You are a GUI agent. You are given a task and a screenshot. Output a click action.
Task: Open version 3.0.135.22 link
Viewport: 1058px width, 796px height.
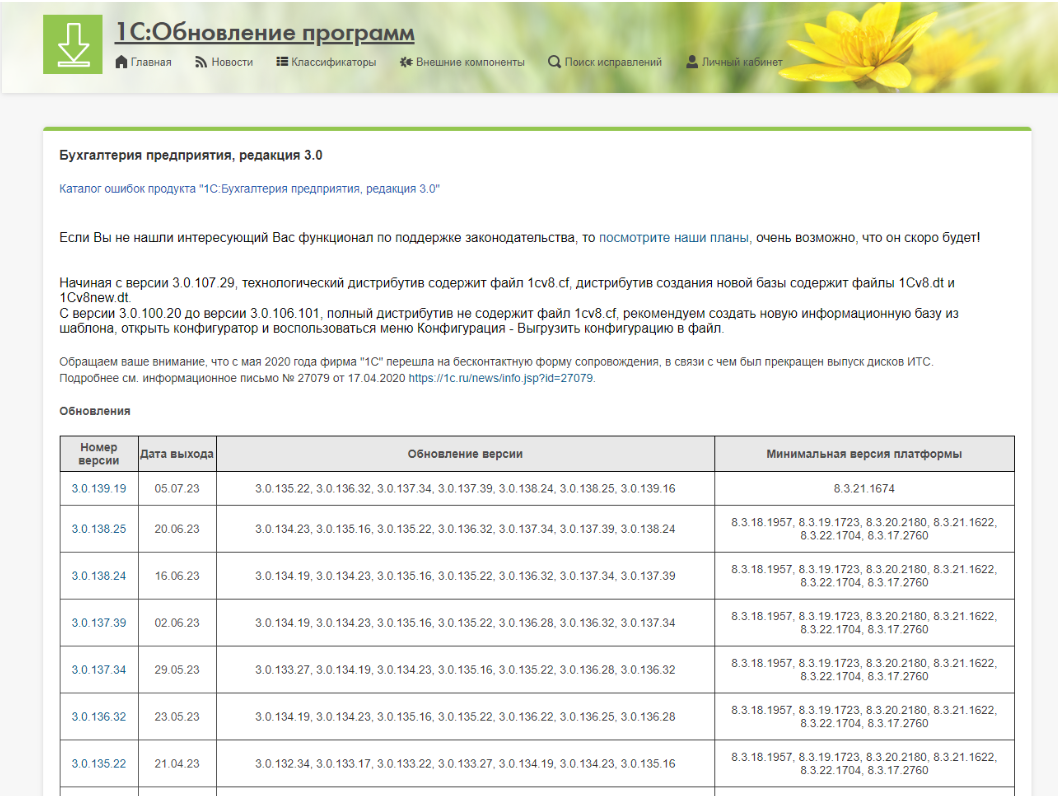click(x=99, y=764)
